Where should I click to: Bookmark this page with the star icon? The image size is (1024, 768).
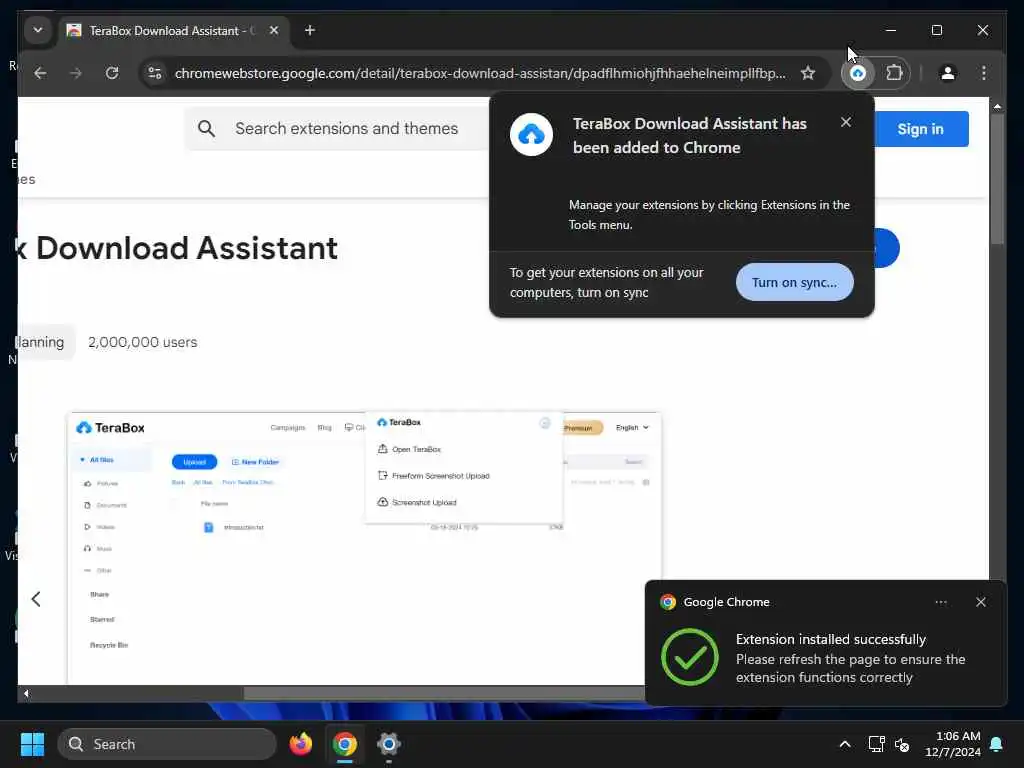click(x=808, y=73)
